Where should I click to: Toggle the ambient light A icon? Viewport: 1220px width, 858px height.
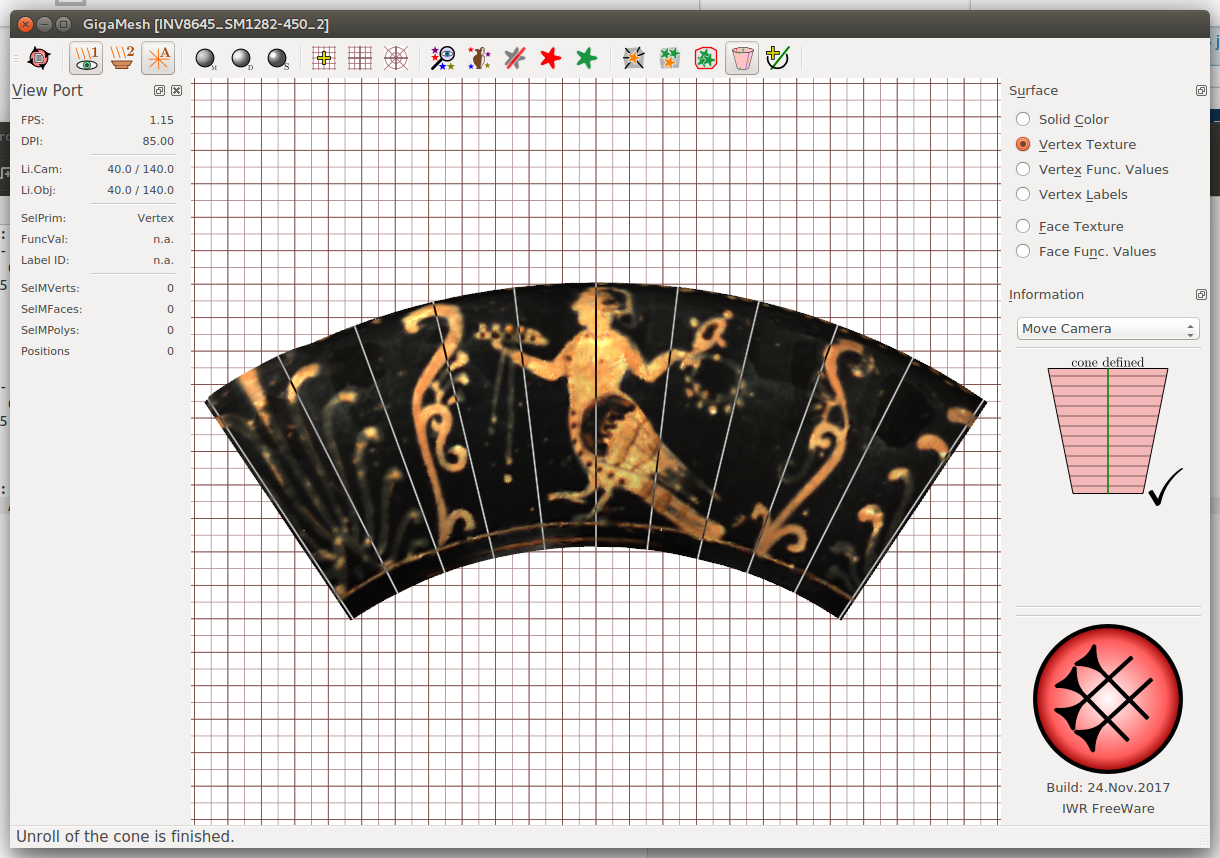[158, 59]
